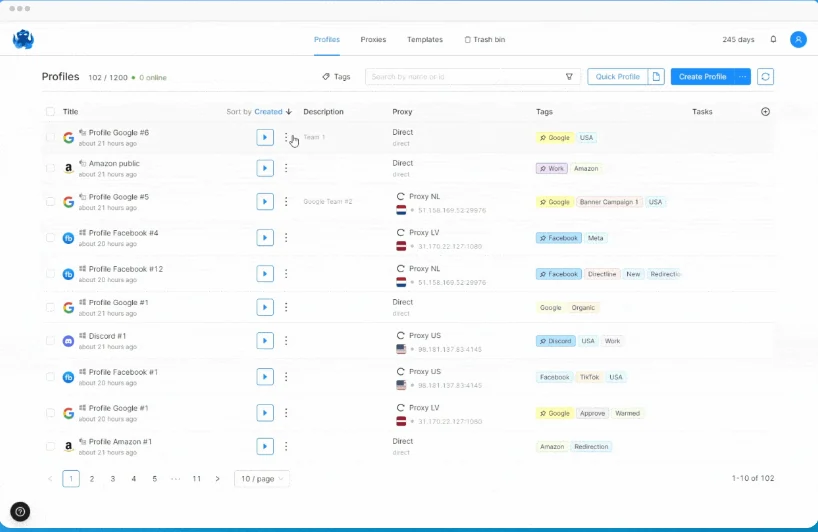Image resolution: width=818 pixels, height=532 pixels.
Task: Open the more menu for Profile Google #5
Action: point(286,201)
